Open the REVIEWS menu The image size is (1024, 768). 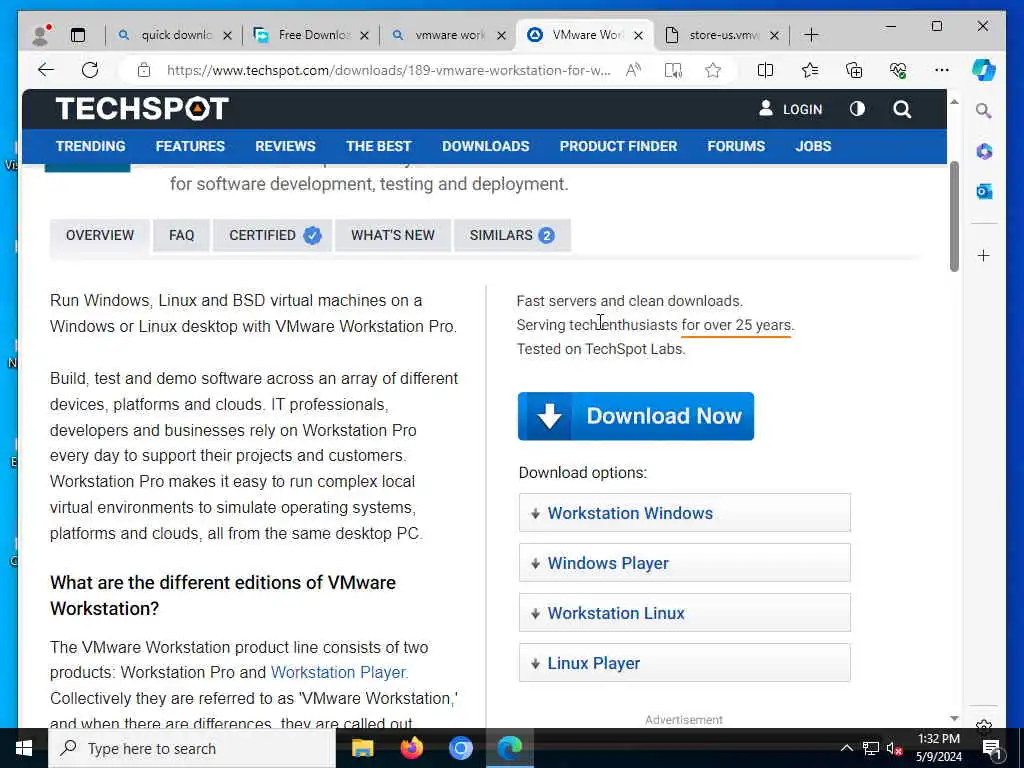[x=285, y=146]
